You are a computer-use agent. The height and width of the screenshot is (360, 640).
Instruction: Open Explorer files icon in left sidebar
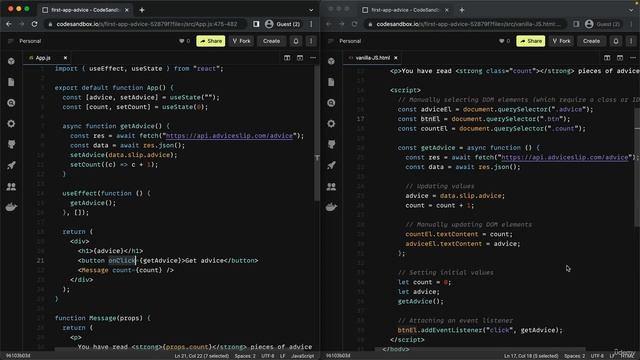[11, 82]
